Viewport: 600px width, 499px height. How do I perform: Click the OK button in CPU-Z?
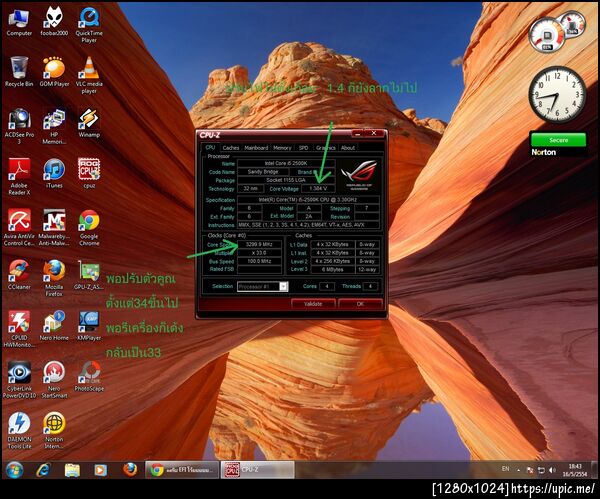(x=360, y=304)
